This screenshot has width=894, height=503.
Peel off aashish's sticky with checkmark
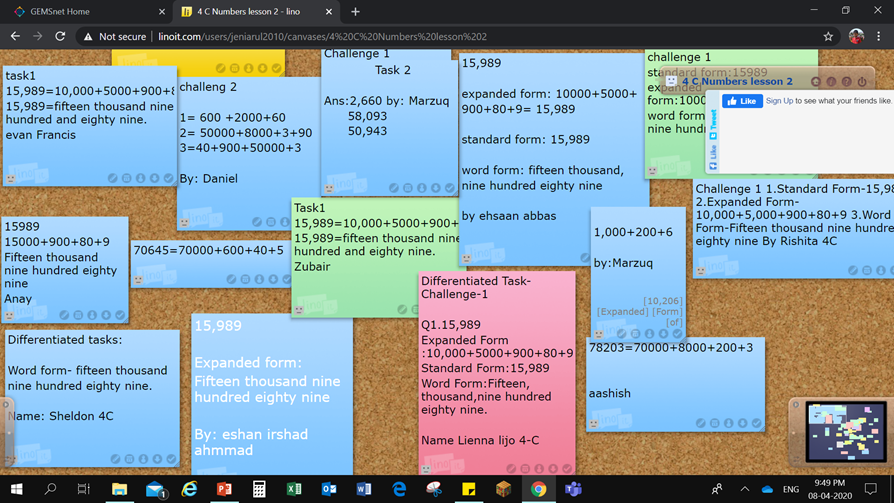tap(757, 423)
